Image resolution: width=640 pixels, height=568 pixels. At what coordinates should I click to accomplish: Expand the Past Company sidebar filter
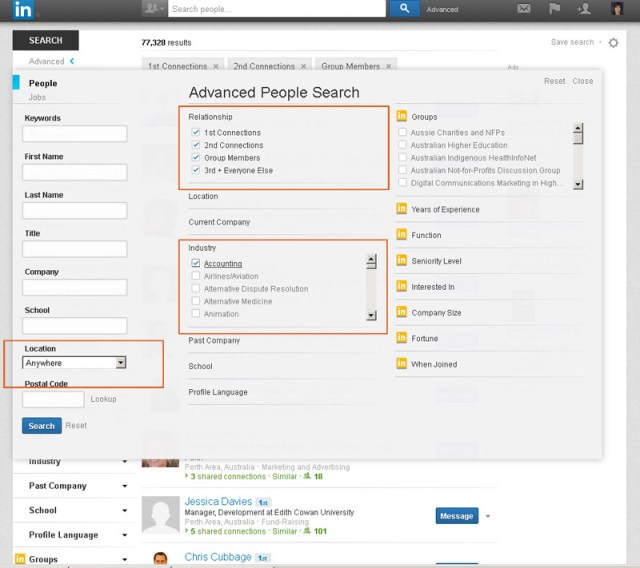tap(124, 486)
